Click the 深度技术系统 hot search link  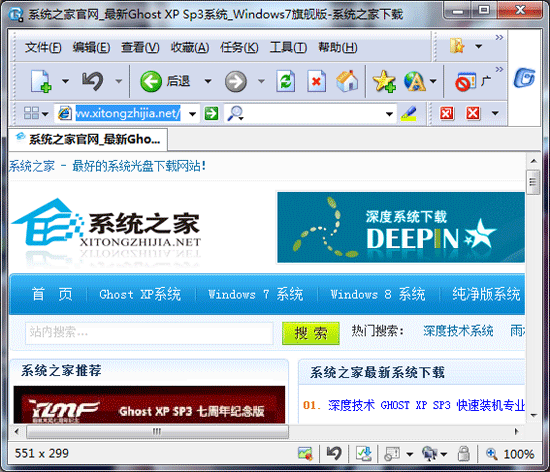coord(458,330)
